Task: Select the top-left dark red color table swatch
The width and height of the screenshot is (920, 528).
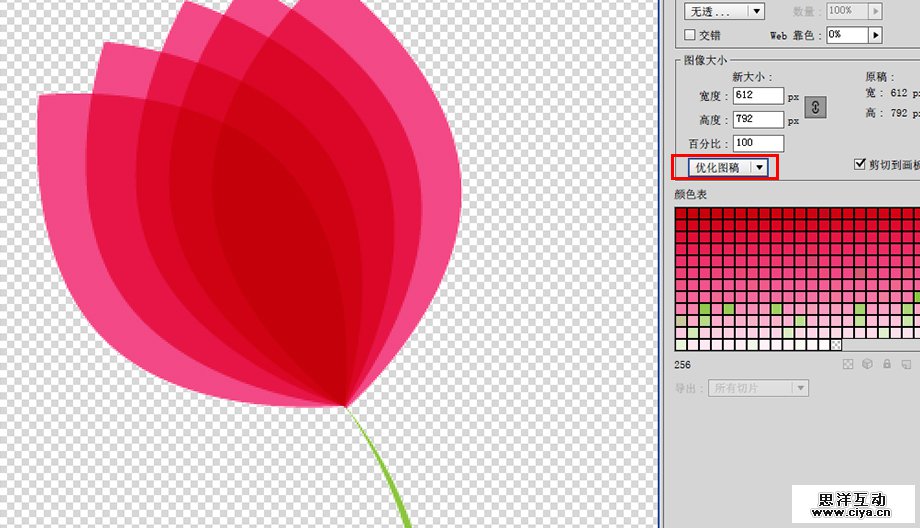Action: coord(681,213)
